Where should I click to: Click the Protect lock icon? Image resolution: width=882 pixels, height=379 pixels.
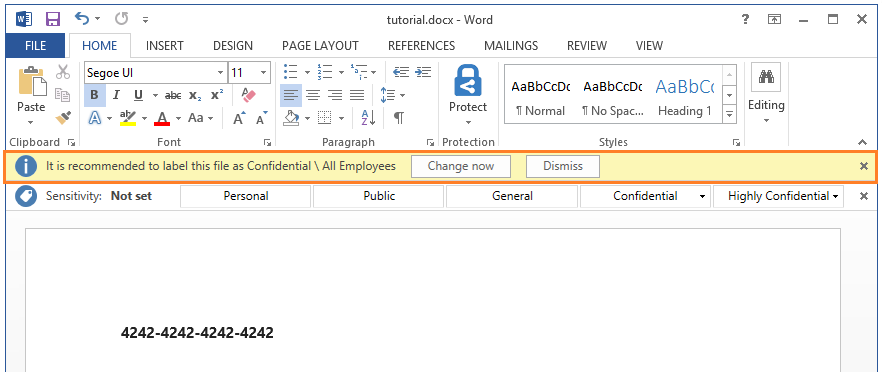pyautogui.click(x=467, y=81)
